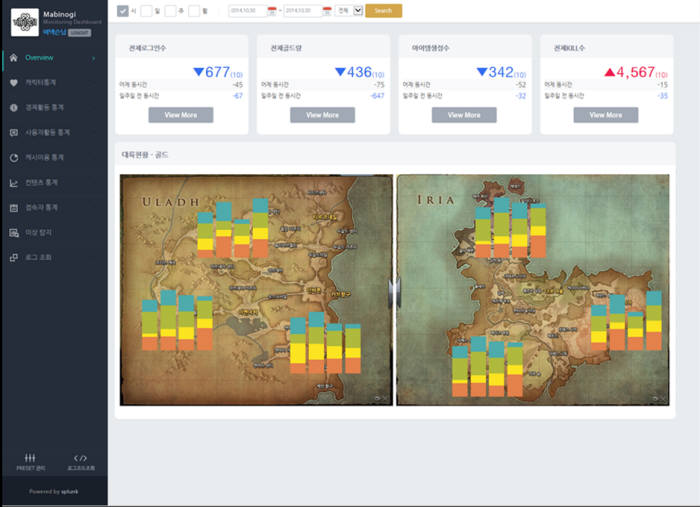Screen dimensions: 700x507
Task: Open 컨텐츠 통계 sidebar menu item
Action: [x=41, y=183]
